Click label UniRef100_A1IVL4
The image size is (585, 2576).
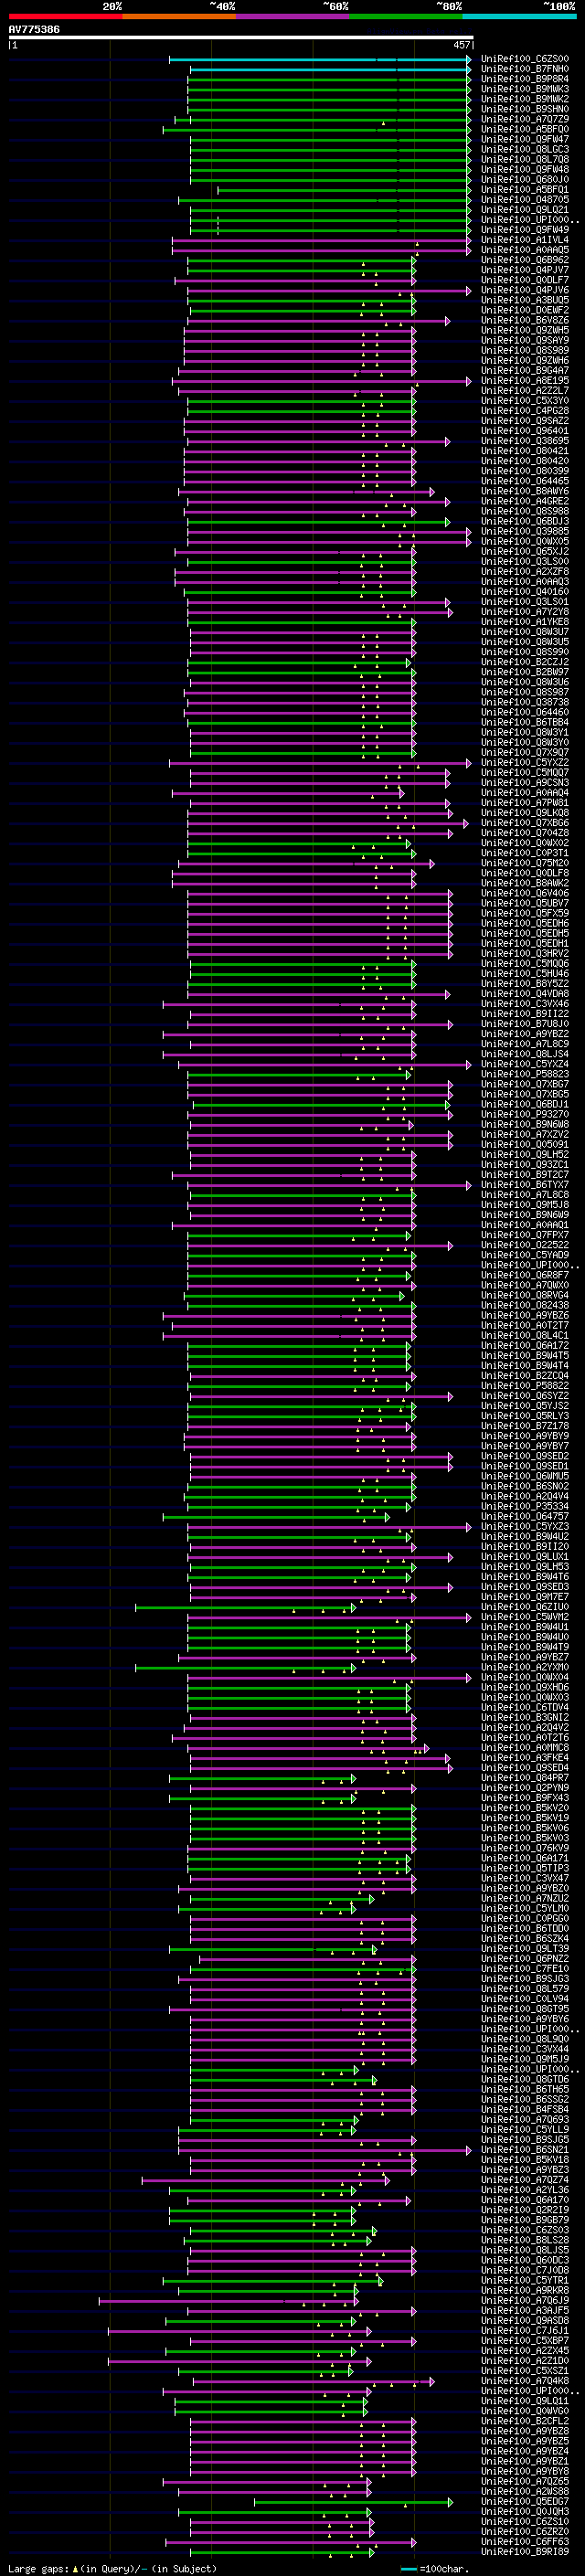pos(524,240)
